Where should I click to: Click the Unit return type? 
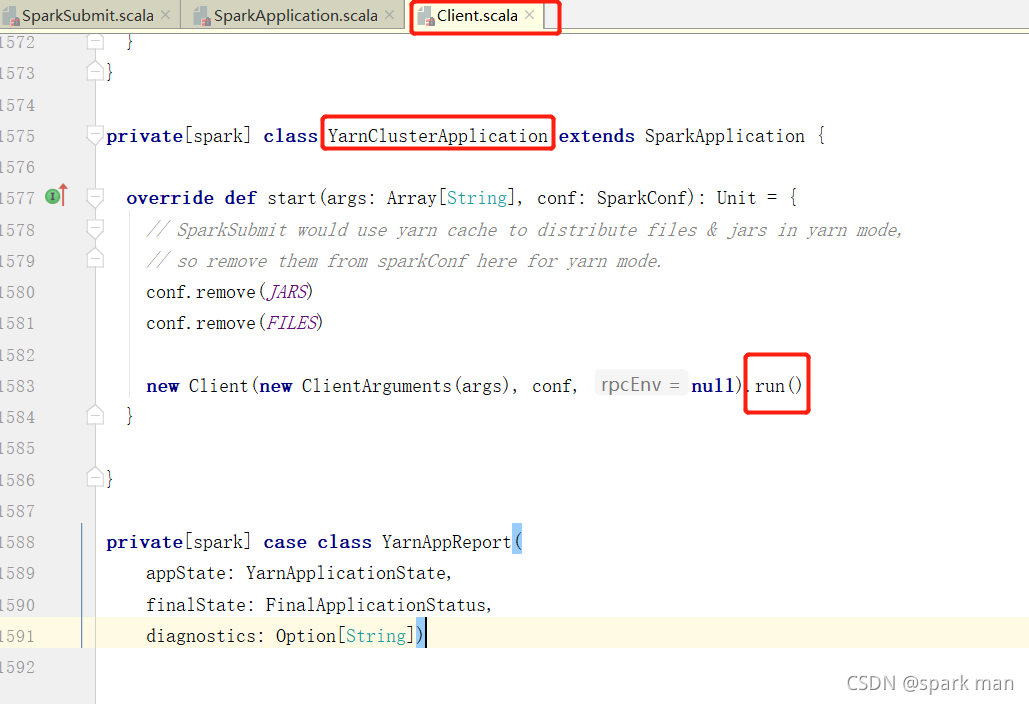point(736,197)
